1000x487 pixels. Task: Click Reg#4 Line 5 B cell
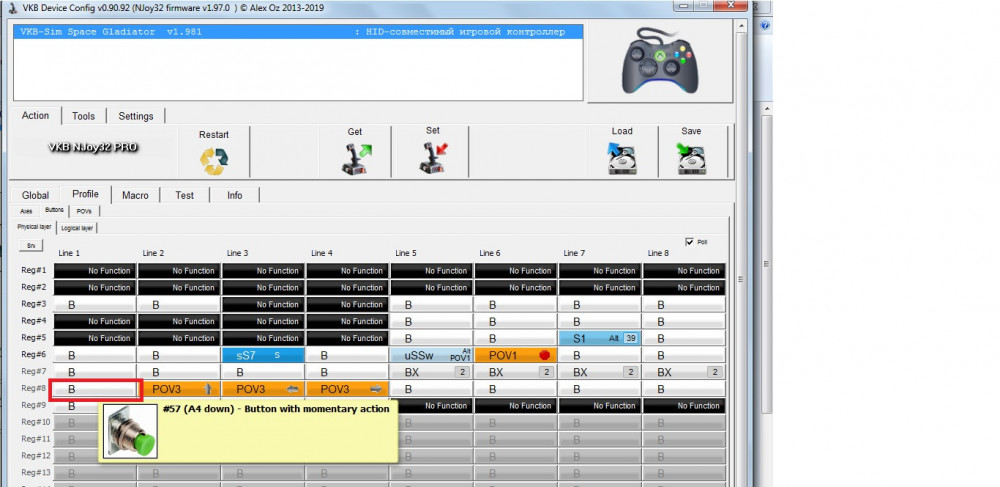(x=432, y=321)
